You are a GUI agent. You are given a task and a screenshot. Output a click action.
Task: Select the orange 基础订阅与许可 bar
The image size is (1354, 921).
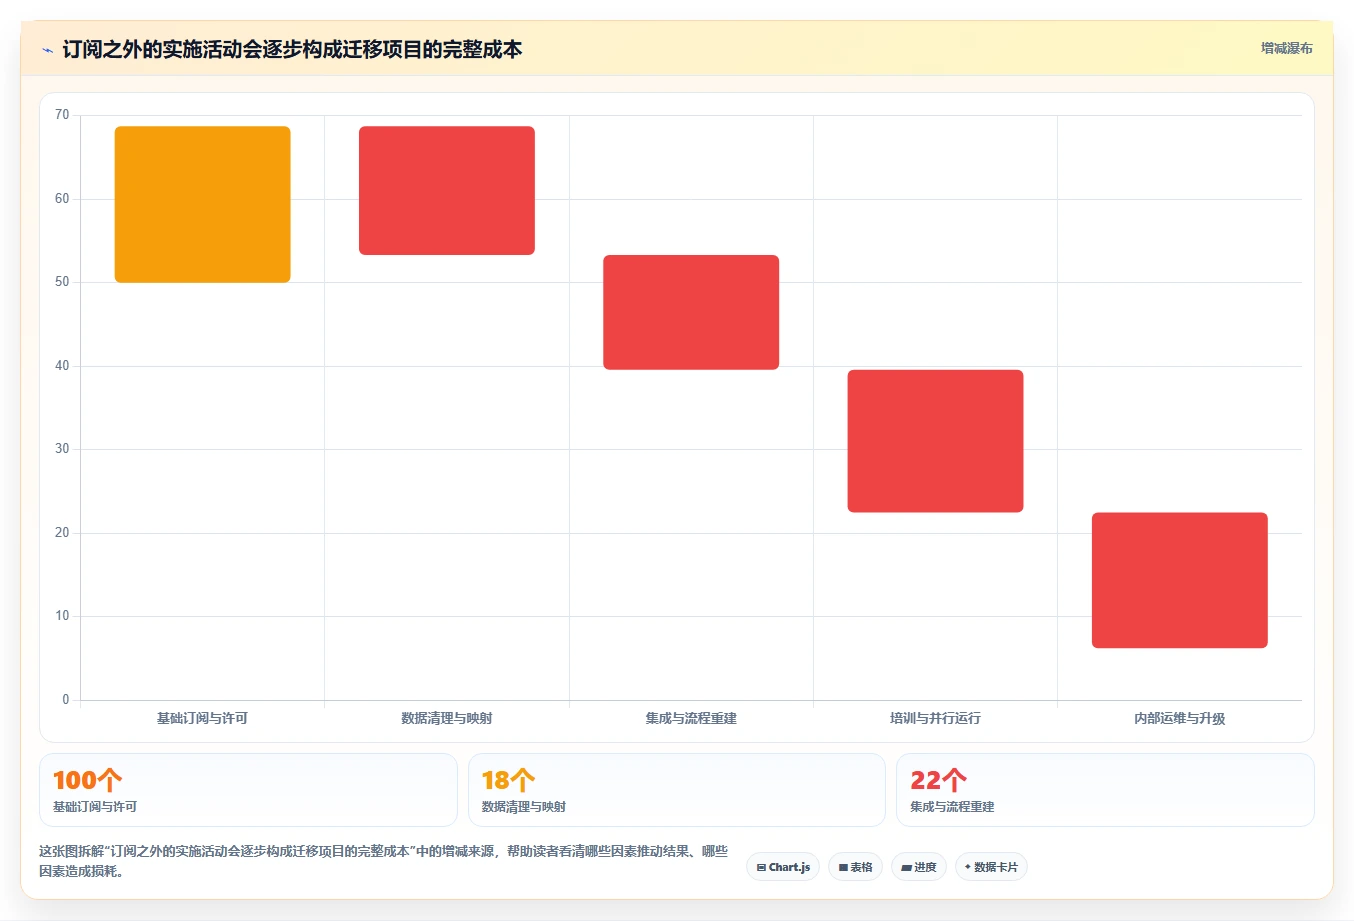[x=203, y=204]
